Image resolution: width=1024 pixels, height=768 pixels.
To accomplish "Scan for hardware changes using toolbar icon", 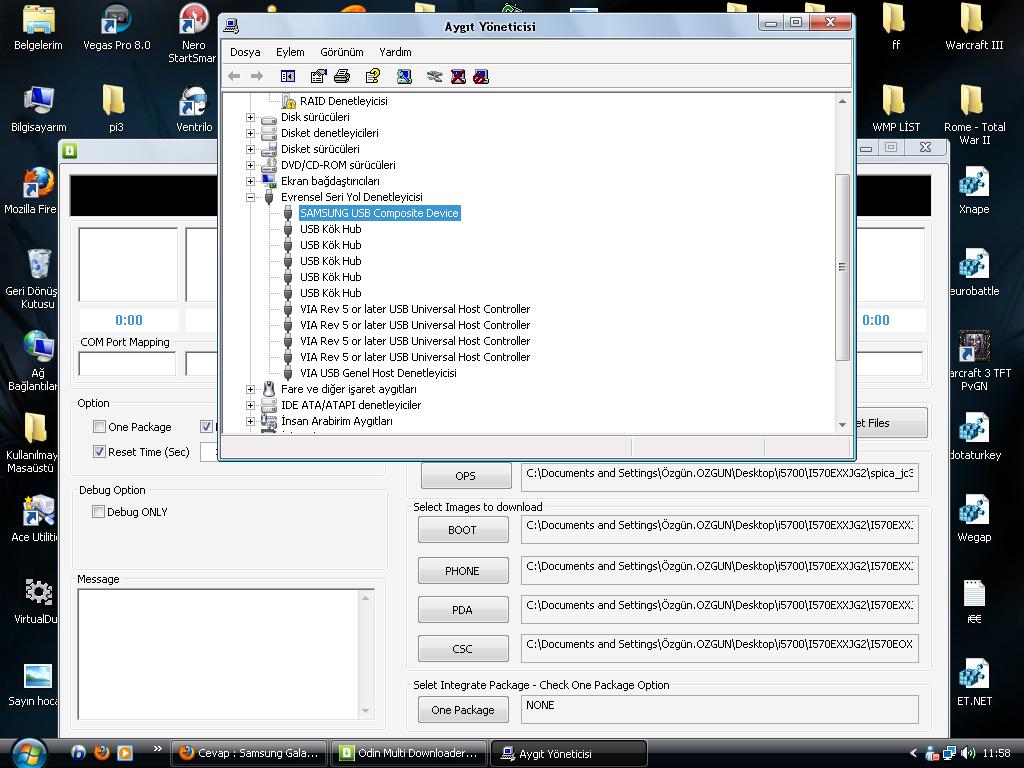I will [404, 76].
